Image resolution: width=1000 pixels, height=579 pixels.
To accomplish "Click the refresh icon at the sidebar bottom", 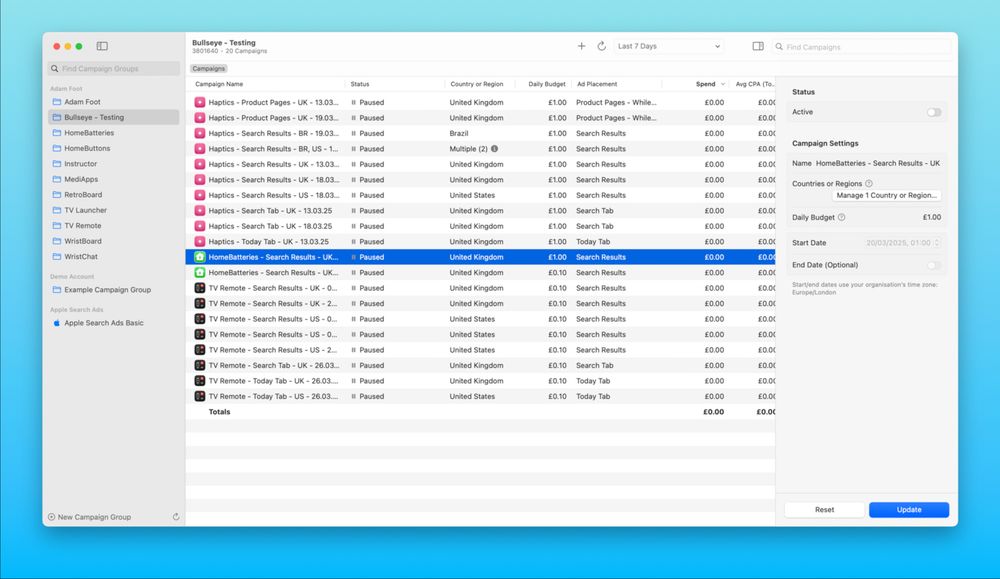I will point(176,517).
